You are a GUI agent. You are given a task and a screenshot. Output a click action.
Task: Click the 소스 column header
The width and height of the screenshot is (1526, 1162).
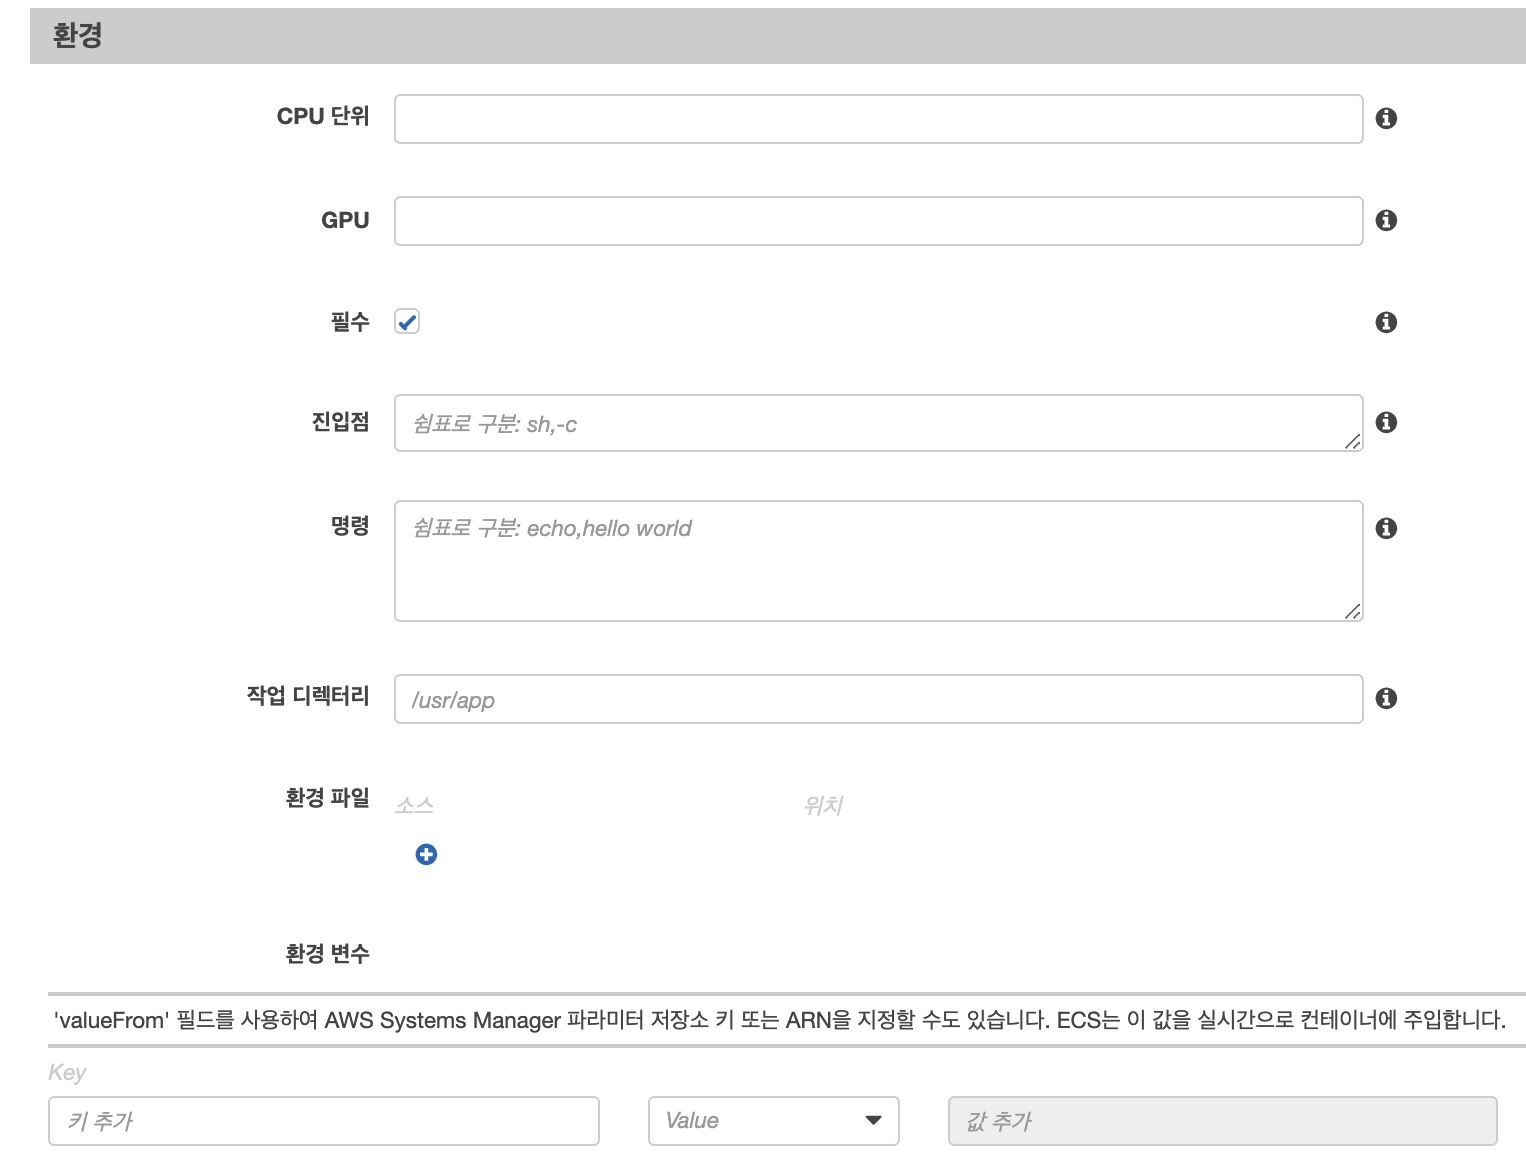click(x=414, y=805)
